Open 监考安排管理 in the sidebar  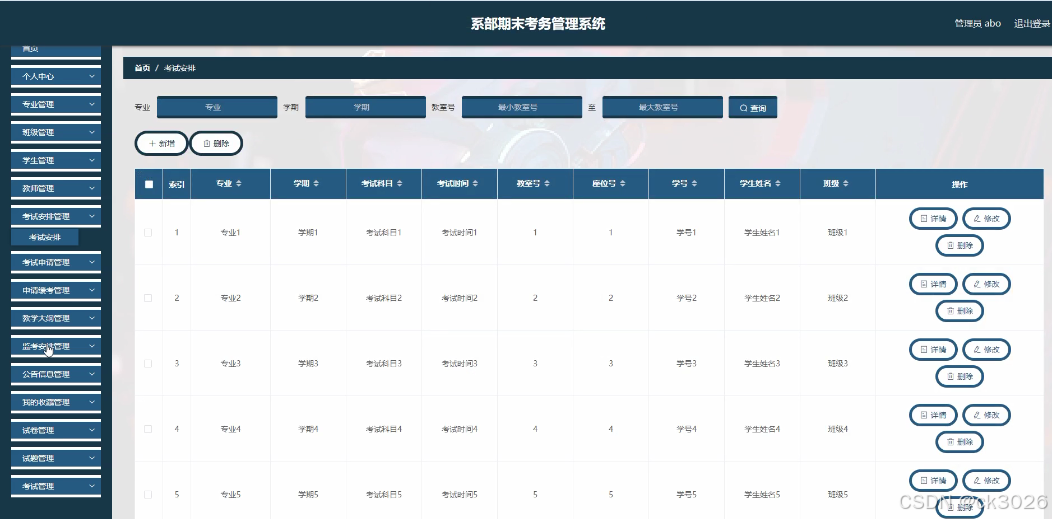[56, 347]
